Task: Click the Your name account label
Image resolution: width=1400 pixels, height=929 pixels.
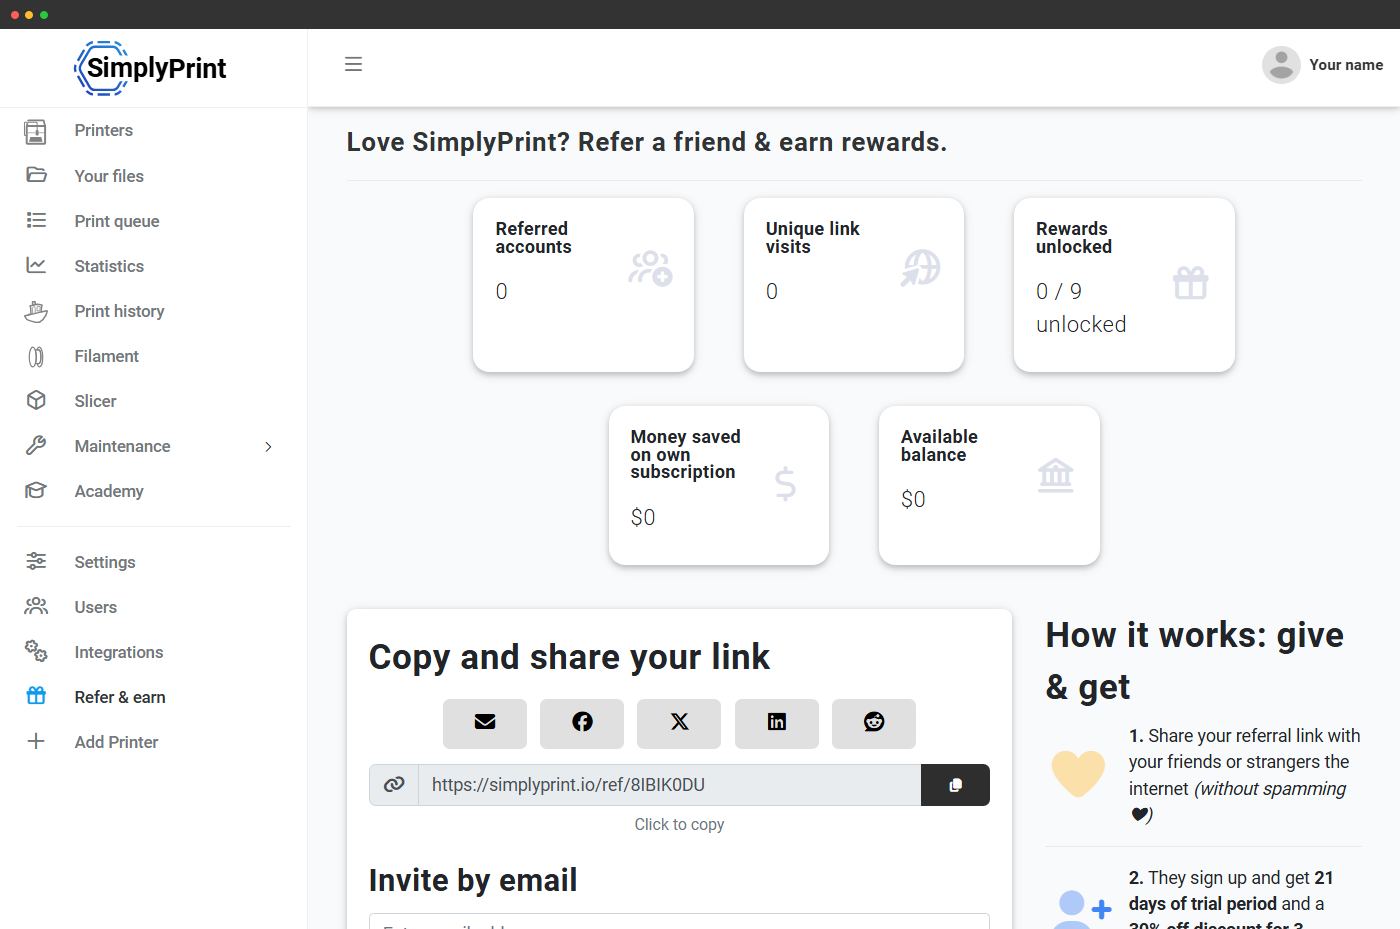Action: point(1346,65)
